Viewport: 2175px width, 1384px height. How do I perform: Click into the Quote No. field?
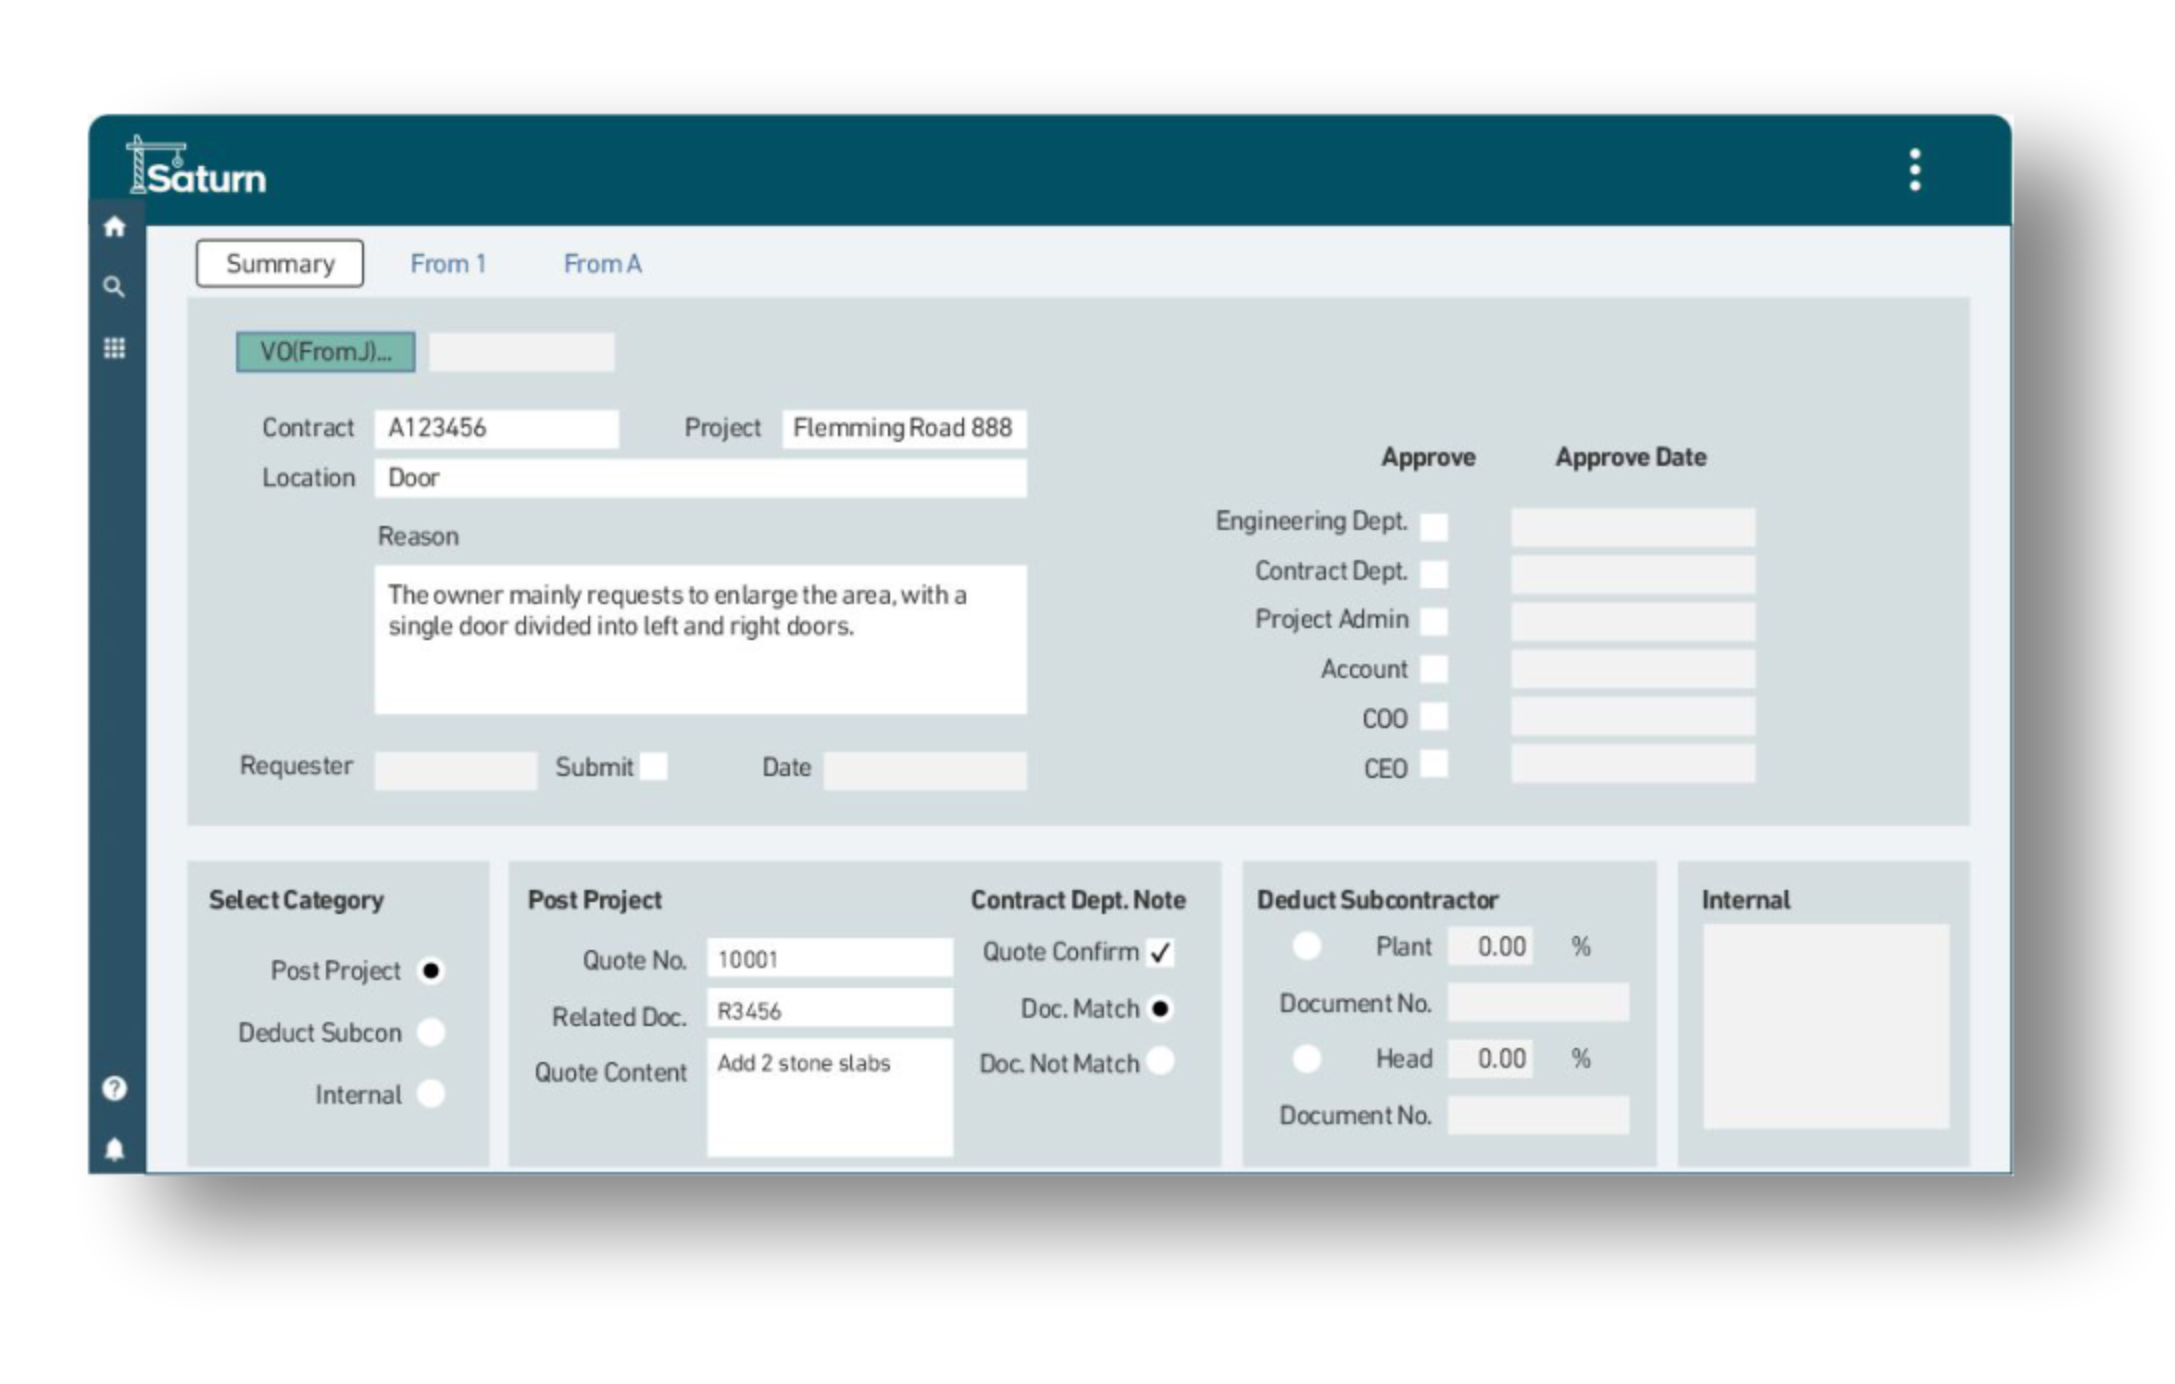coord(829,959)
